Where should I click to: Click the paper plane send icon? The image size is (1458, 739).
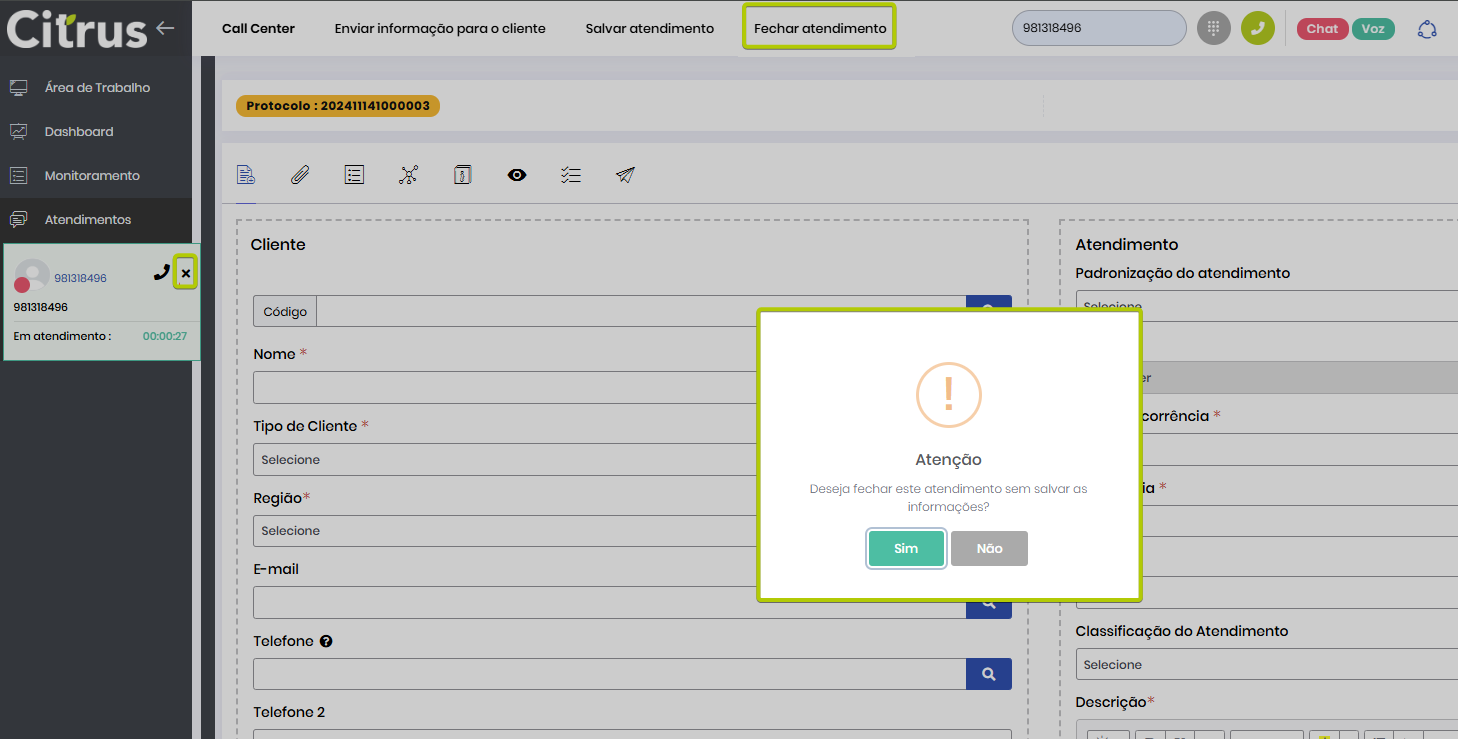pyautogui.click(x=625, y=175)
